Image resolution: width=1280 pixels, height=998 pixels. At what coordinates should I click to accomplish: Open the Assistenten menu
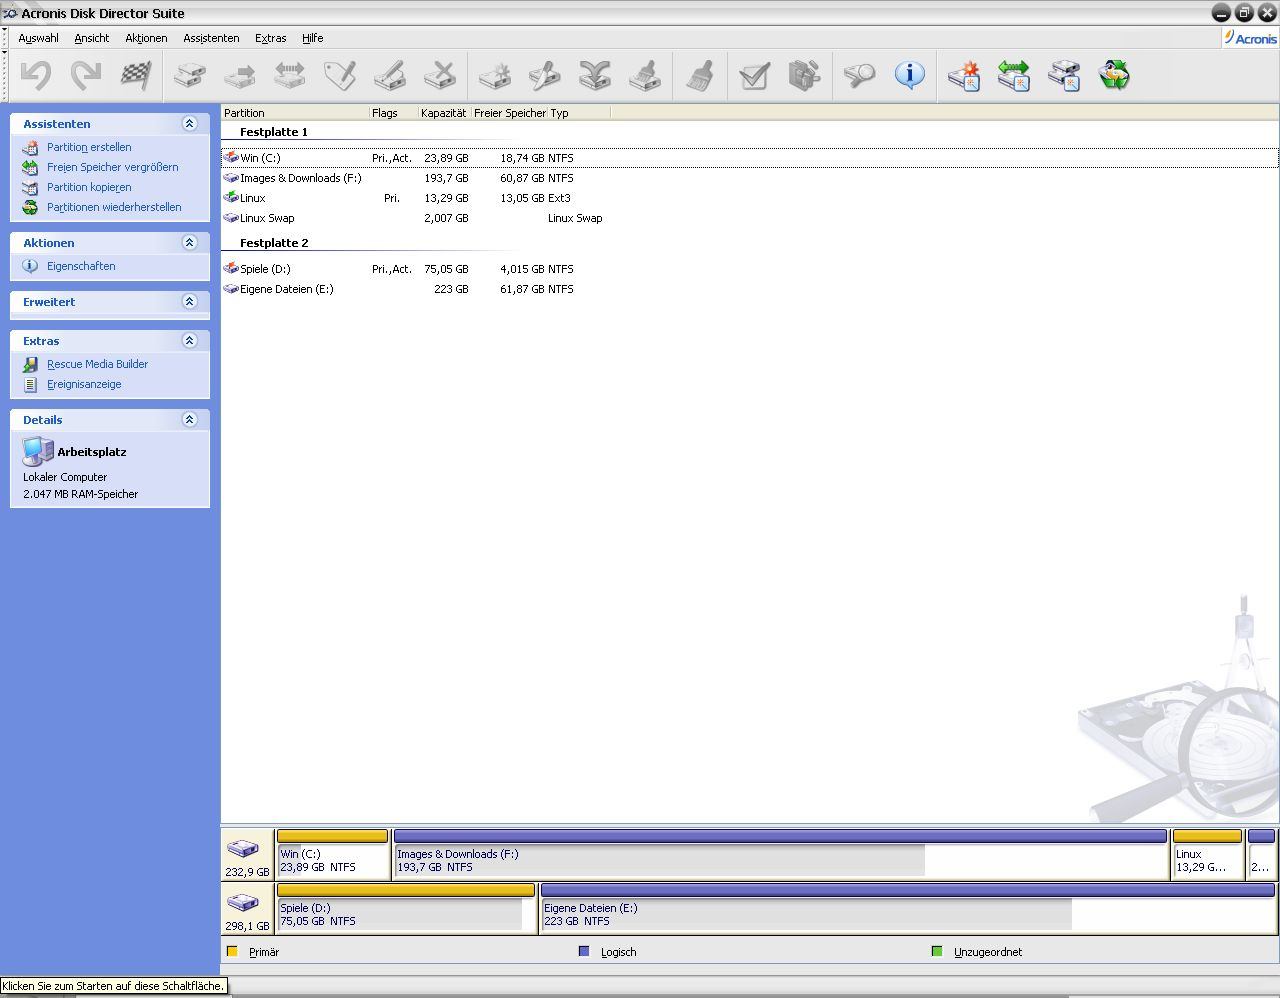(211, 38)
